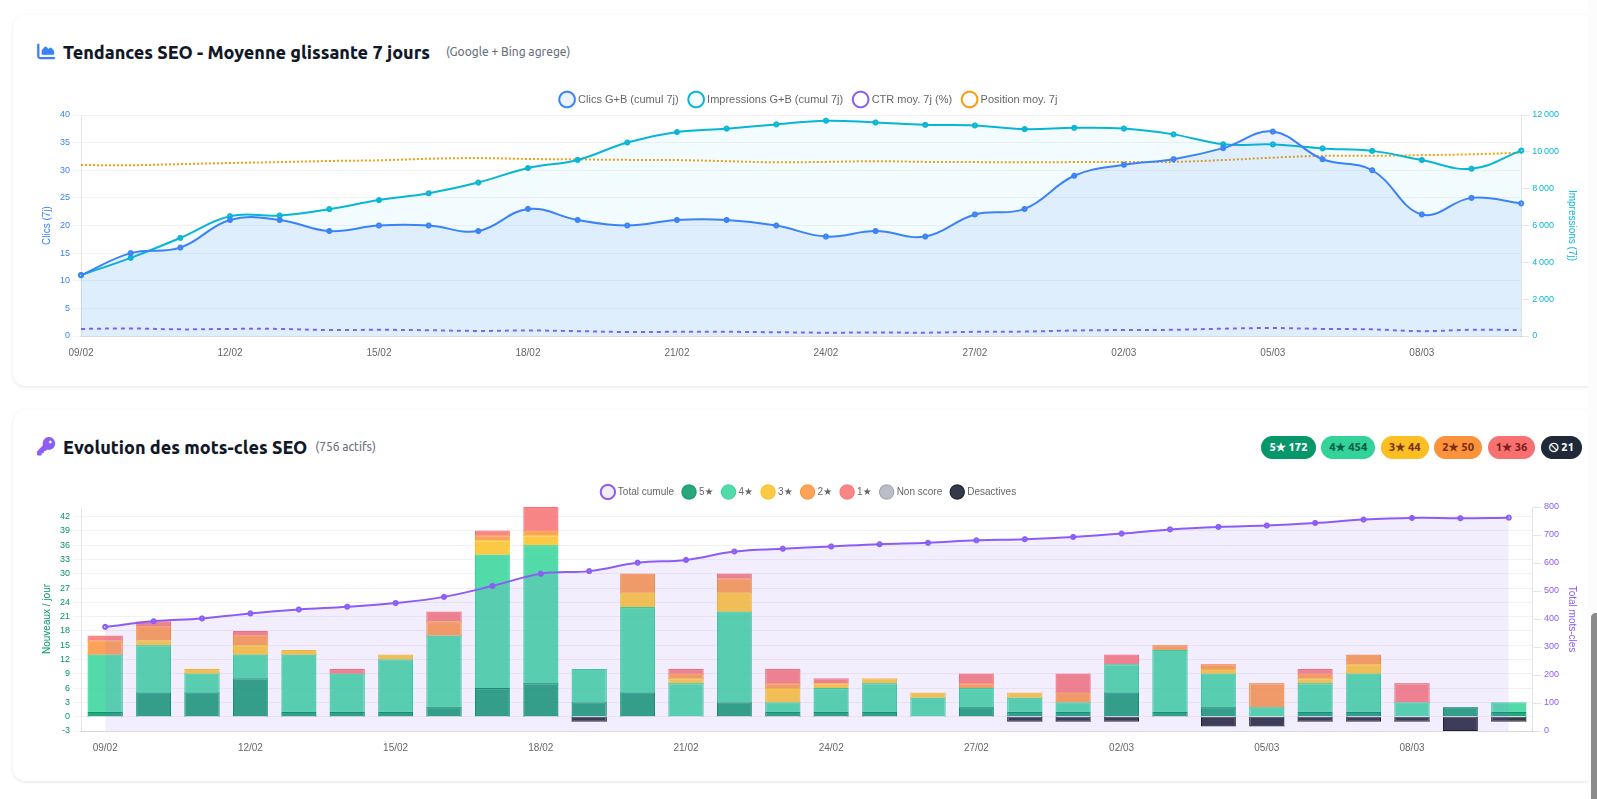Image resolution: width=1597 pixels, height=799 pixels.
Task: Click the dark 21 deactivated badge
Action: click(x=1561, y=447)
